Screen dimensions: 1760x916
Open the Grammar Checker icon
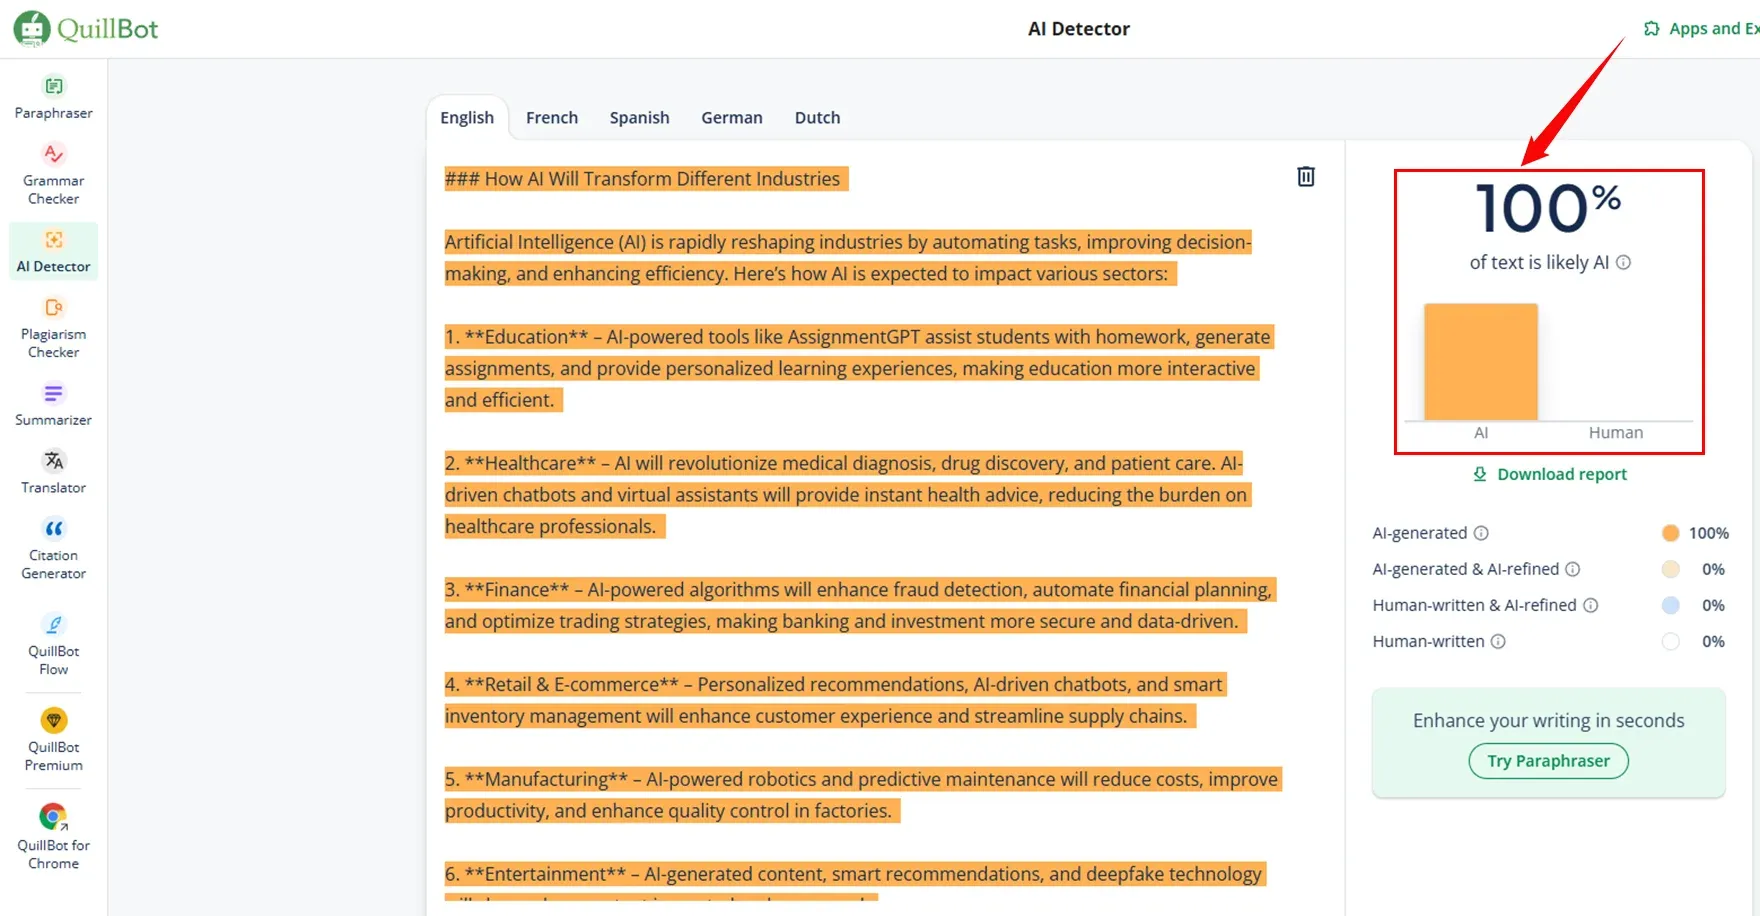54,154
